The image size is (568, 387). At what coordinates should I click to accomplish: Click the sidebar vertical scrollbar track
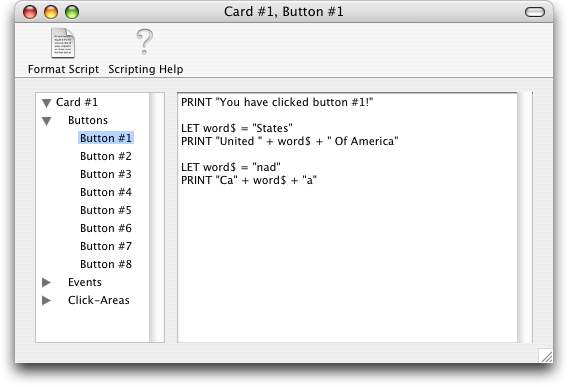[157, 217]
